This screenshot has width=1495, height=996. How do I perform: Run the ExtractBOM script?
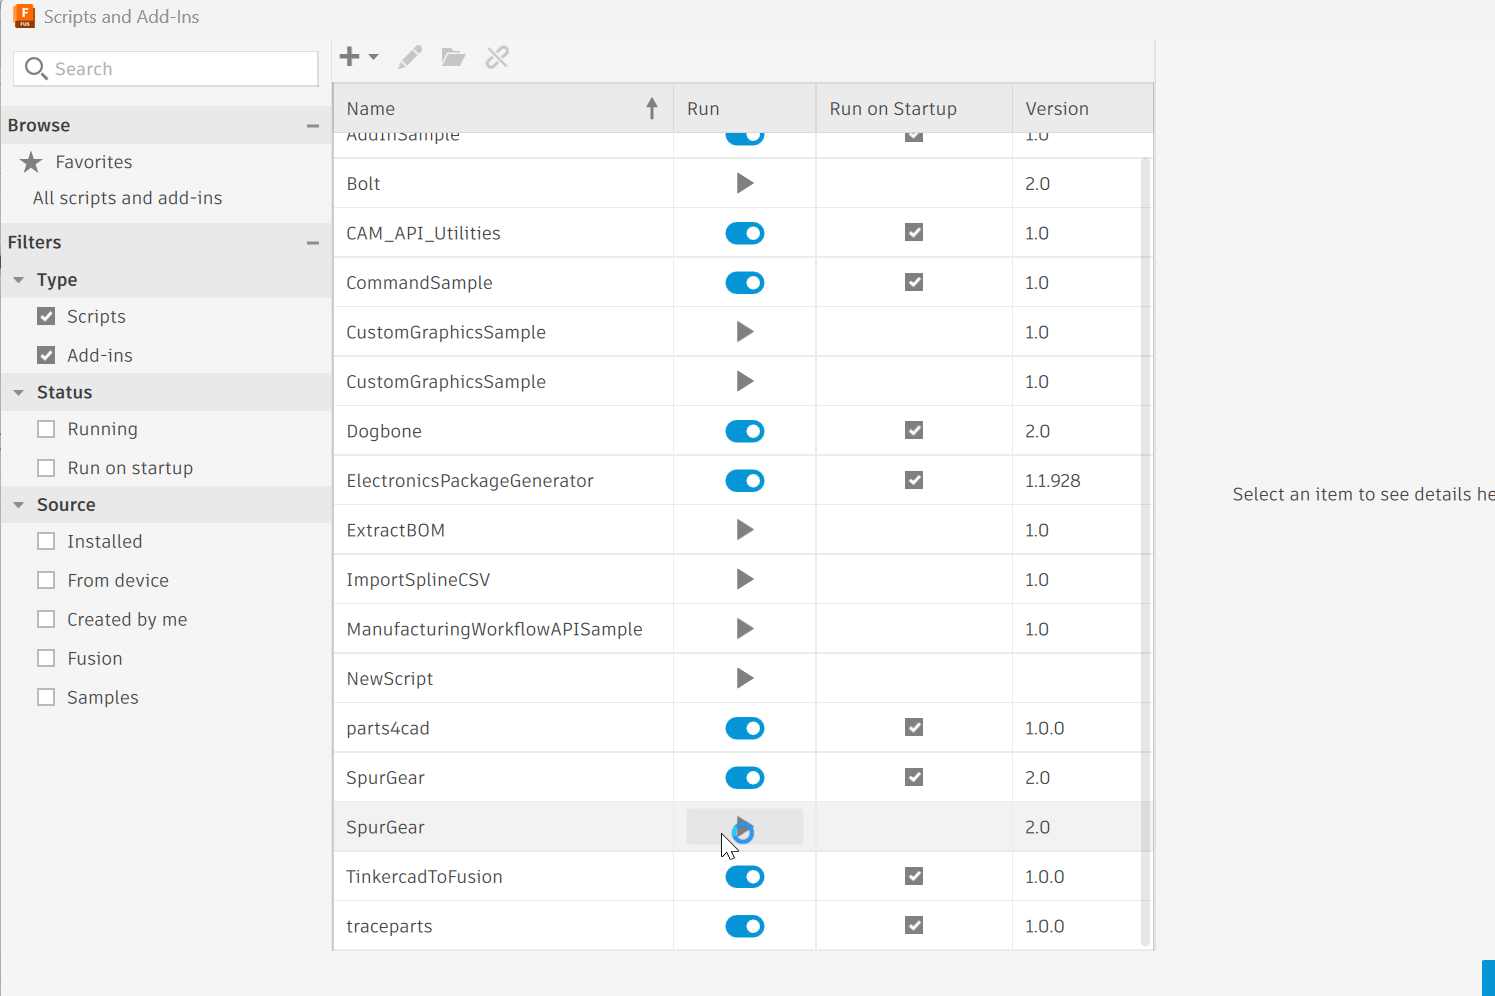coord(745,530)
